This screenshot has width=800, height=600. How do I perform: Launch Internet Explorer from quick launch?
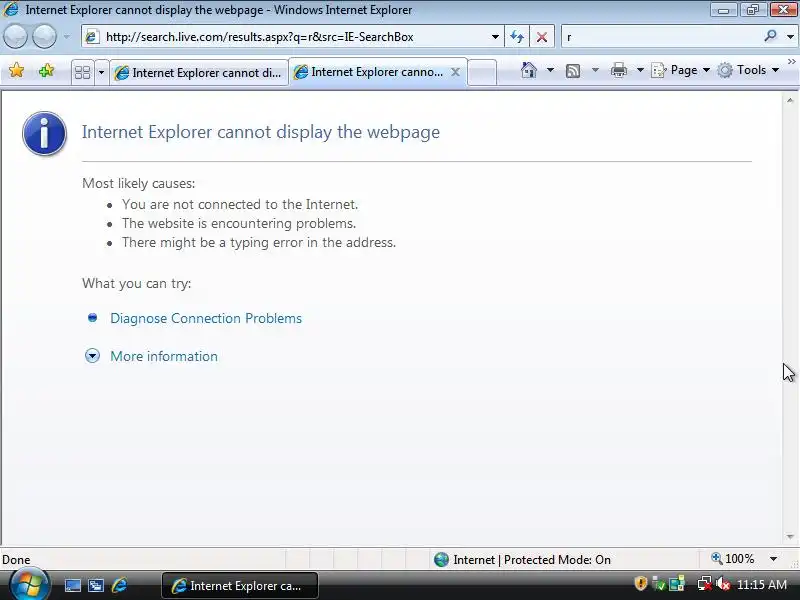(x=119, y=585)
